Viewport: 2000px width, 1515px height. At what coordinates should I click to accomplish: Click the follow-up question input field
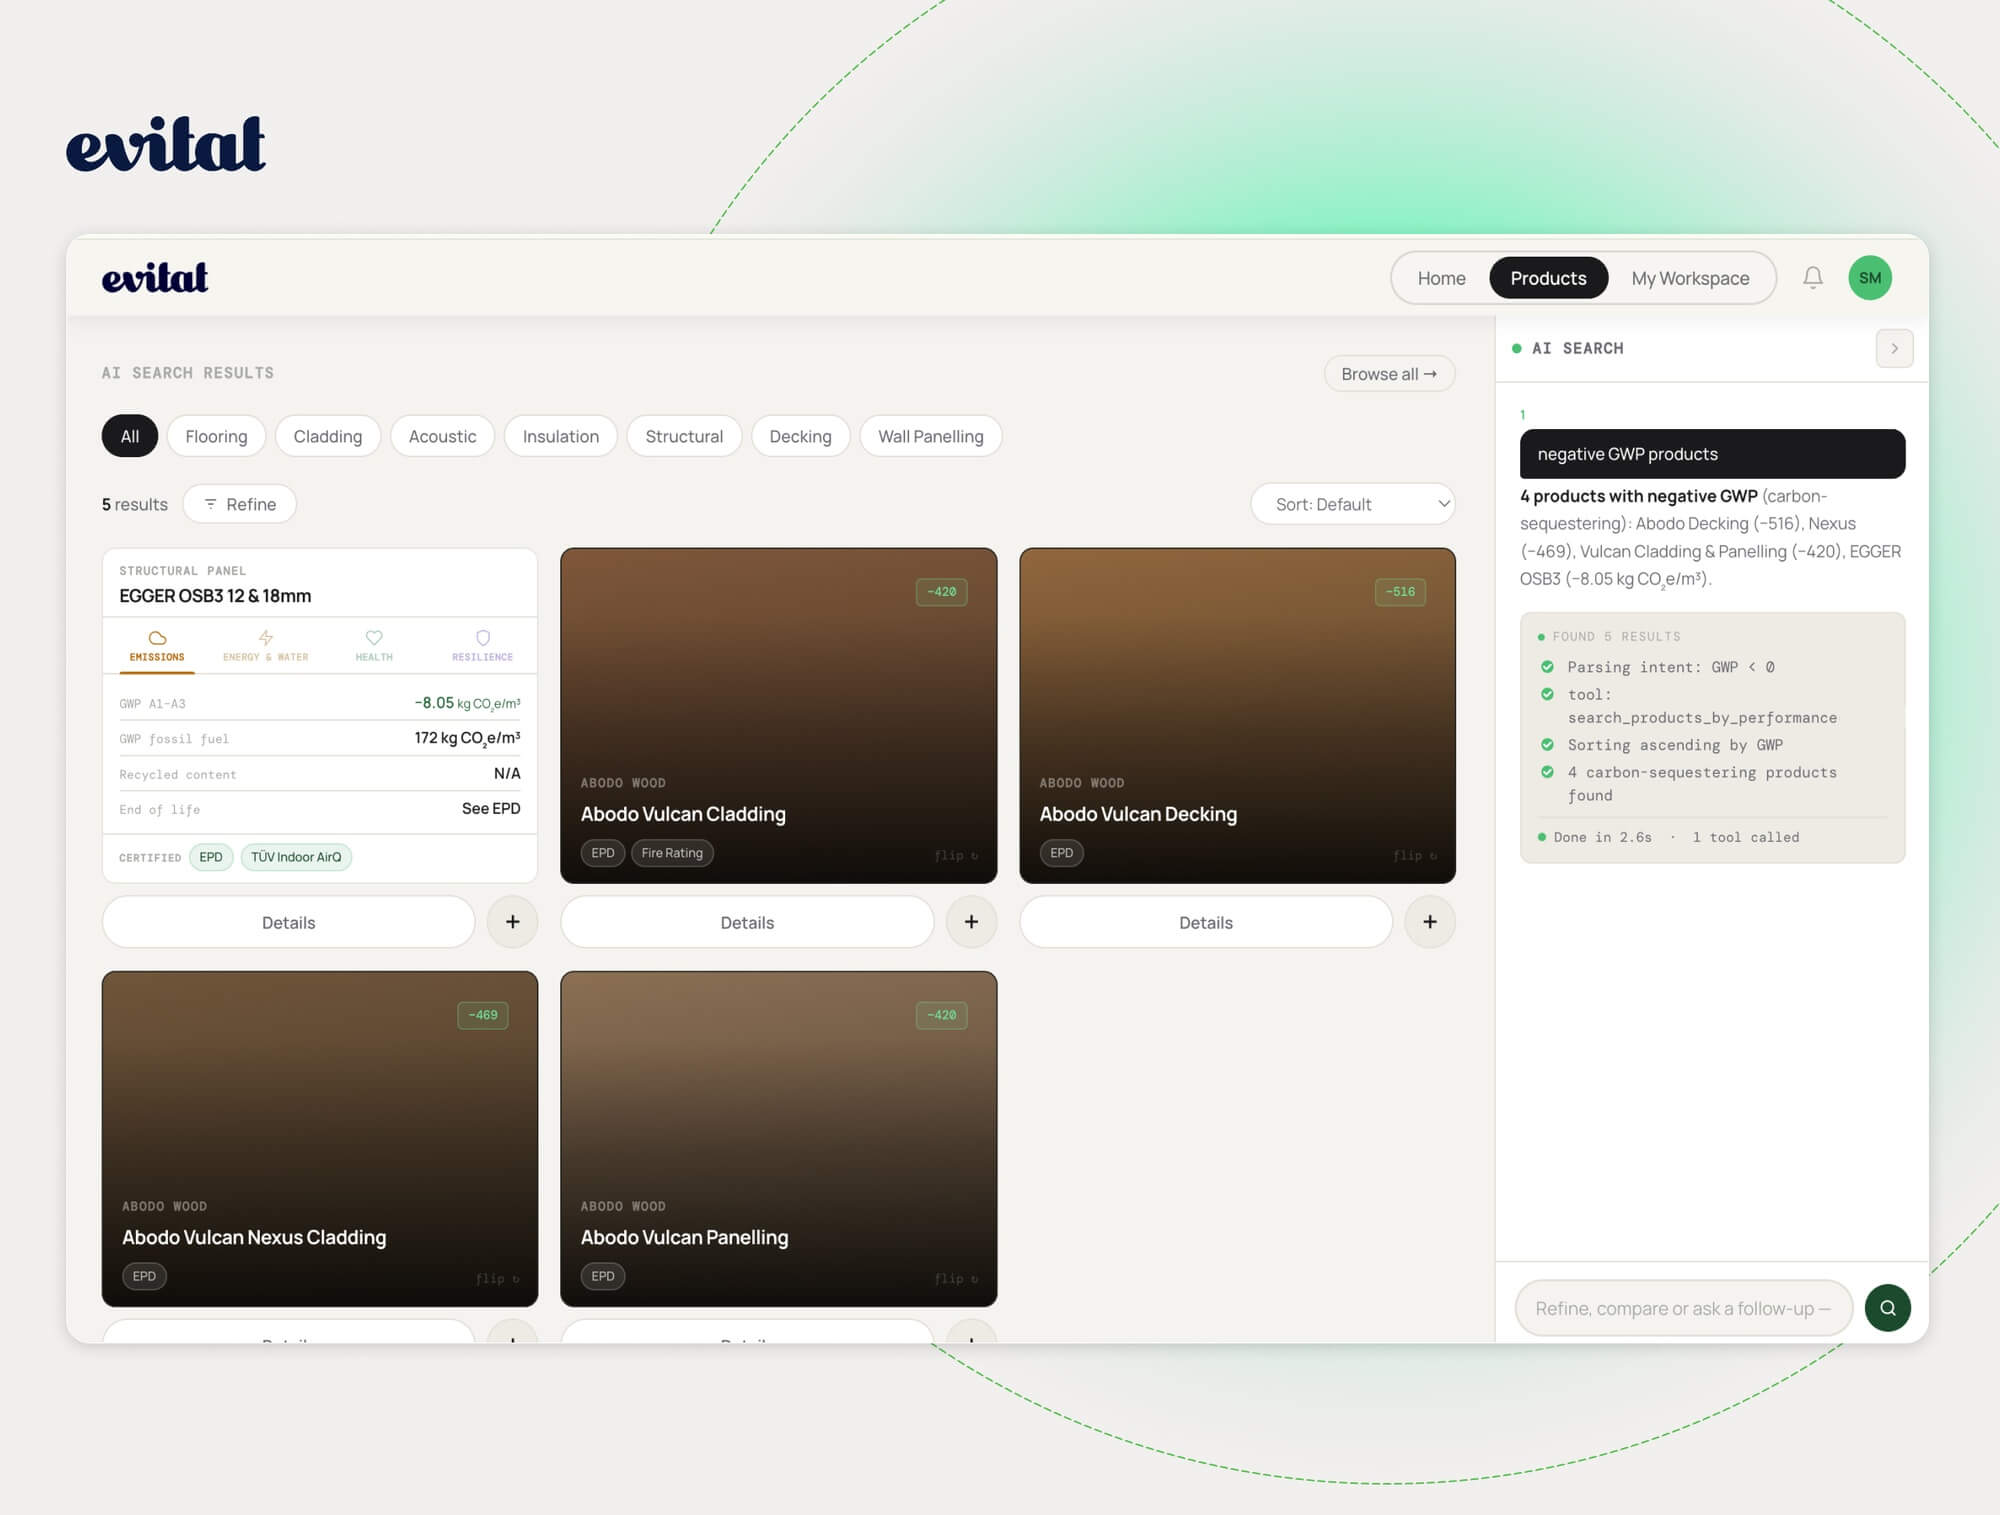pos(1684,1308)
